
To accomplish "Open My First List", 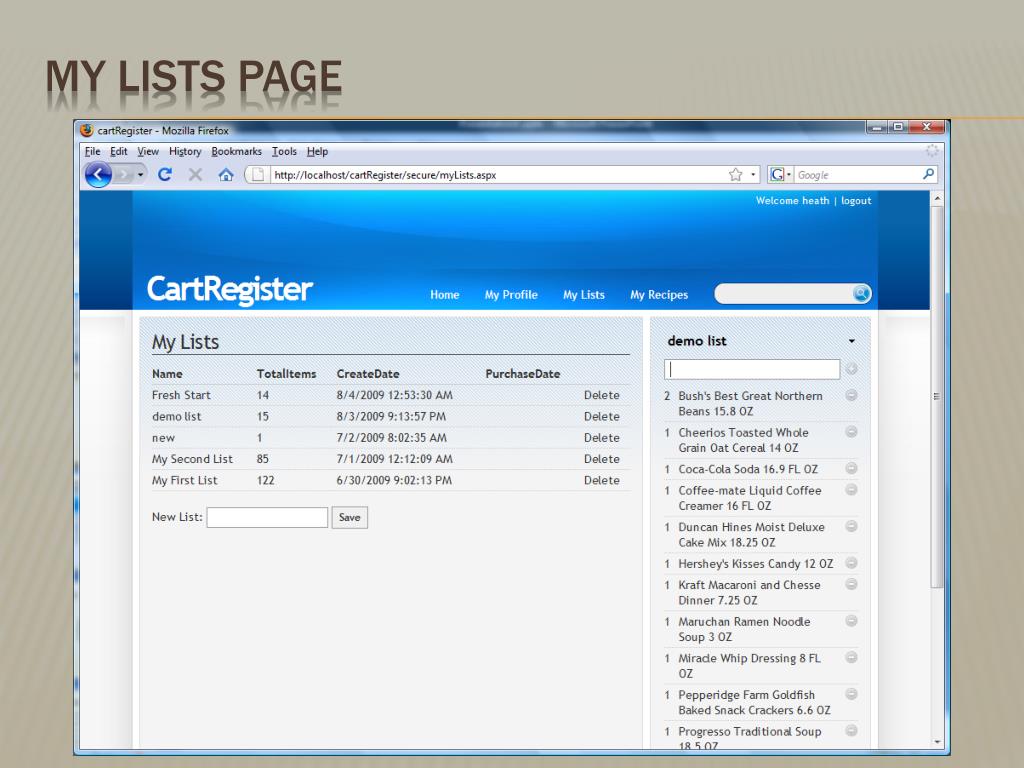I will (x=184, y=481).
